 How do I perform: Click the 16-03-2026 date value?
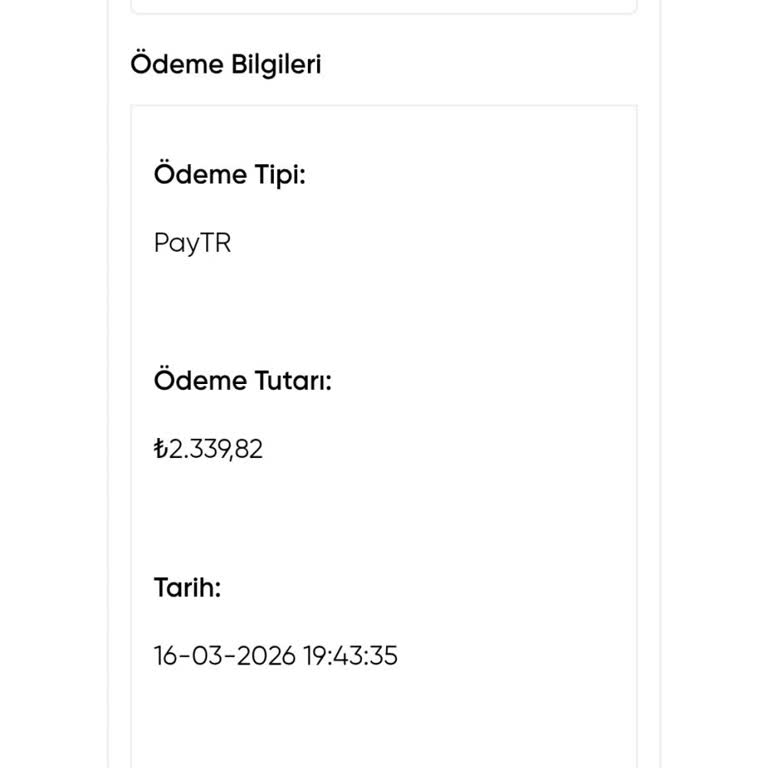(x=225, y=656)
